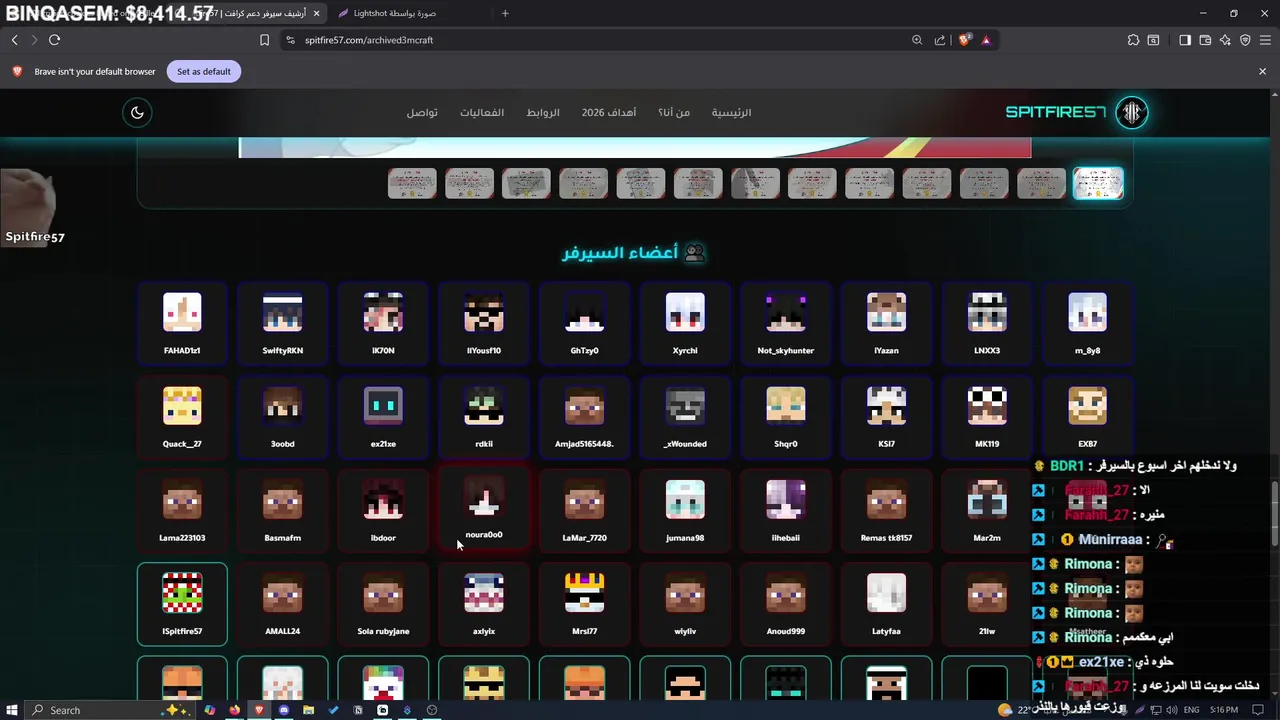Open member card EX87
The height and width of the screenshot is (720, 1280).
[x=1087, y=417]
